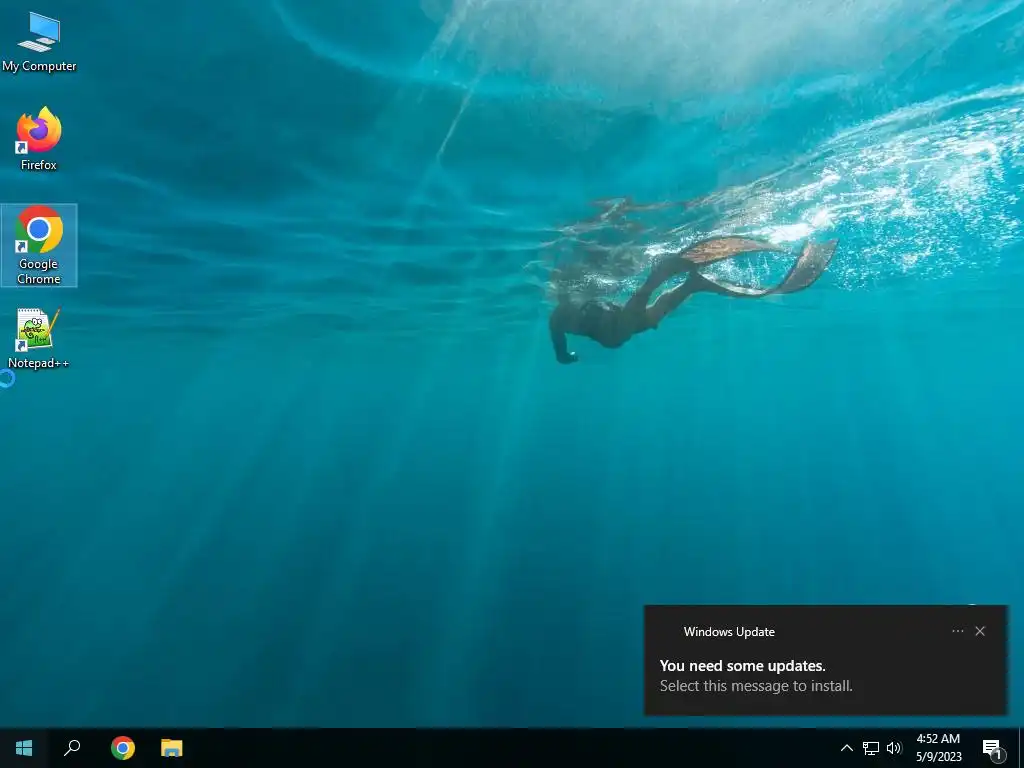Click "You need some updates." message
Image resolution: width=1024 pixels, height=768 pixels.
coord(743,665)
